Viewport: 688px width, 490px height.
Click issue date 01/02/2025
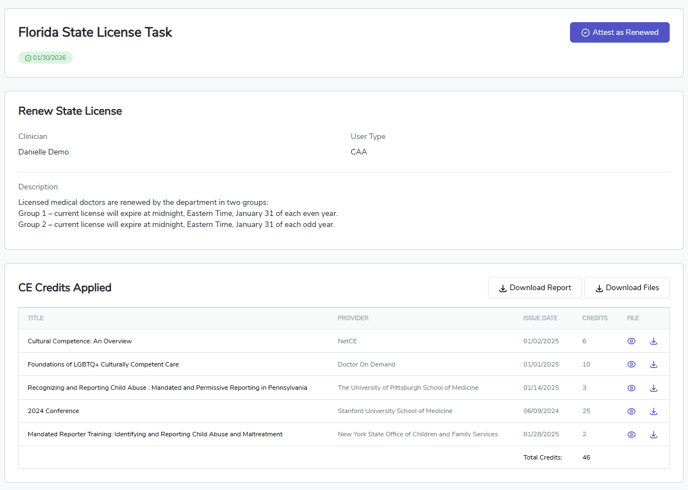click(x=541, y=341)
